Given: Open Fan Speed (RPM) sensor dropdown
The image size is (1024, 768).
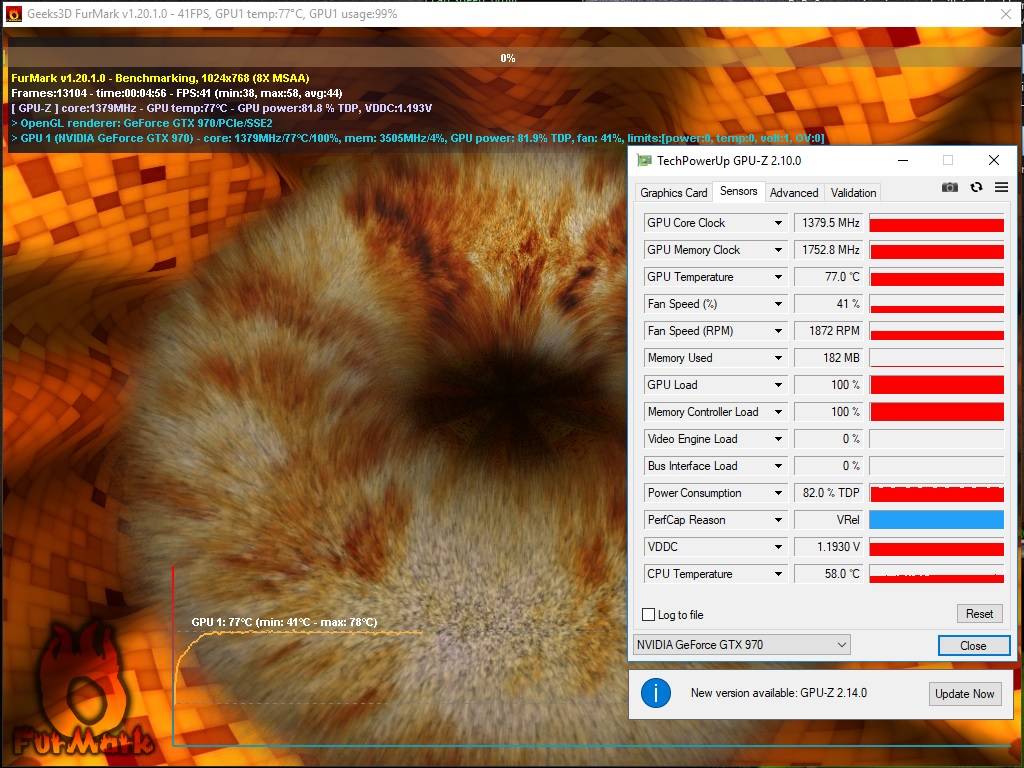Looking at the screenshot, I should click(x=778, y=331).
